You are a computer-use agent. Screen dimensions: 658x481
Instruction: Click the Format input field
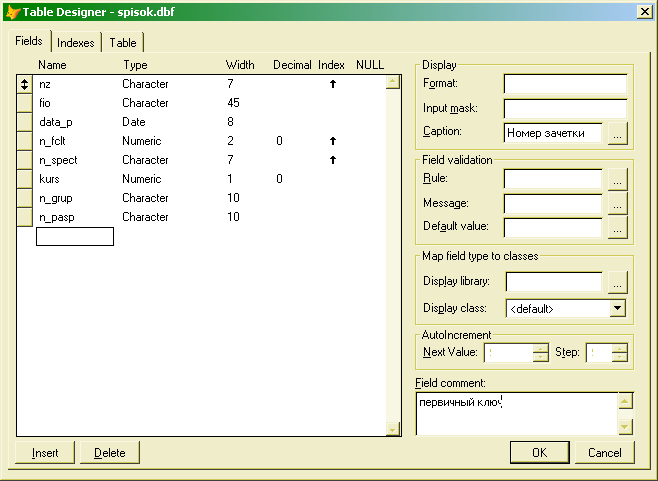pos(564,83)
